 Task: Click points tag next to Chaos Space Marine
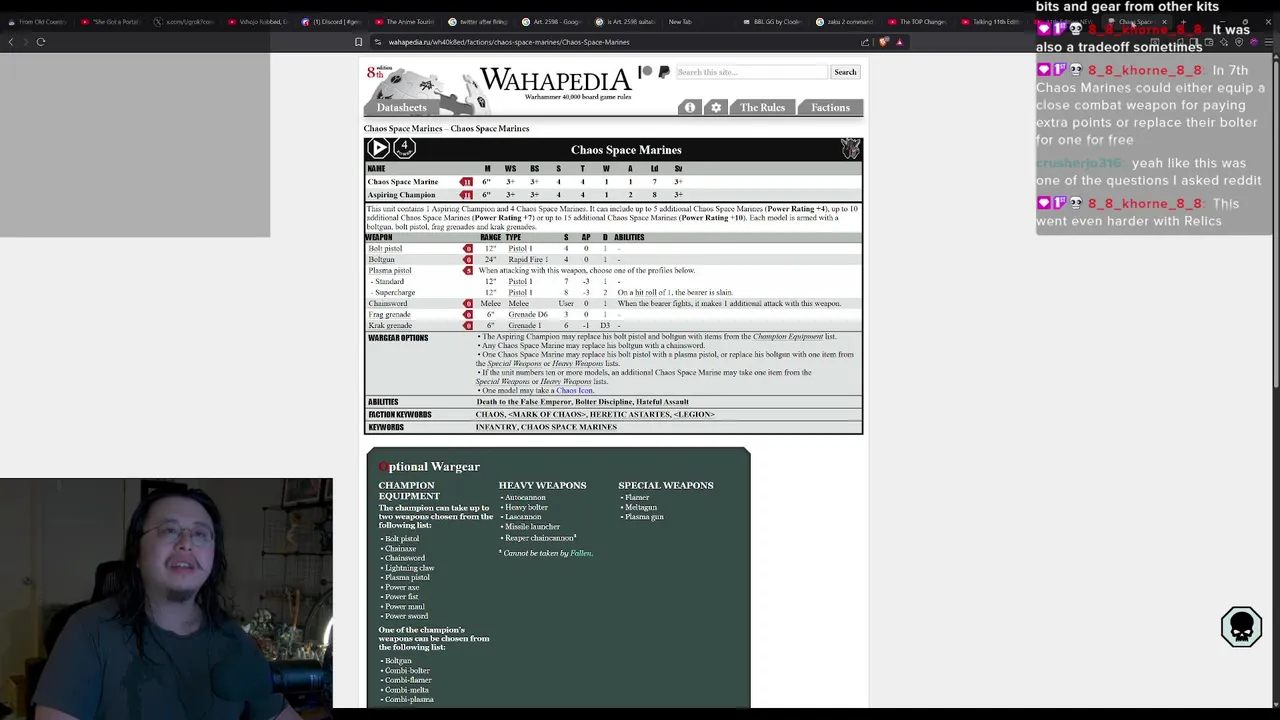(466, 182)
